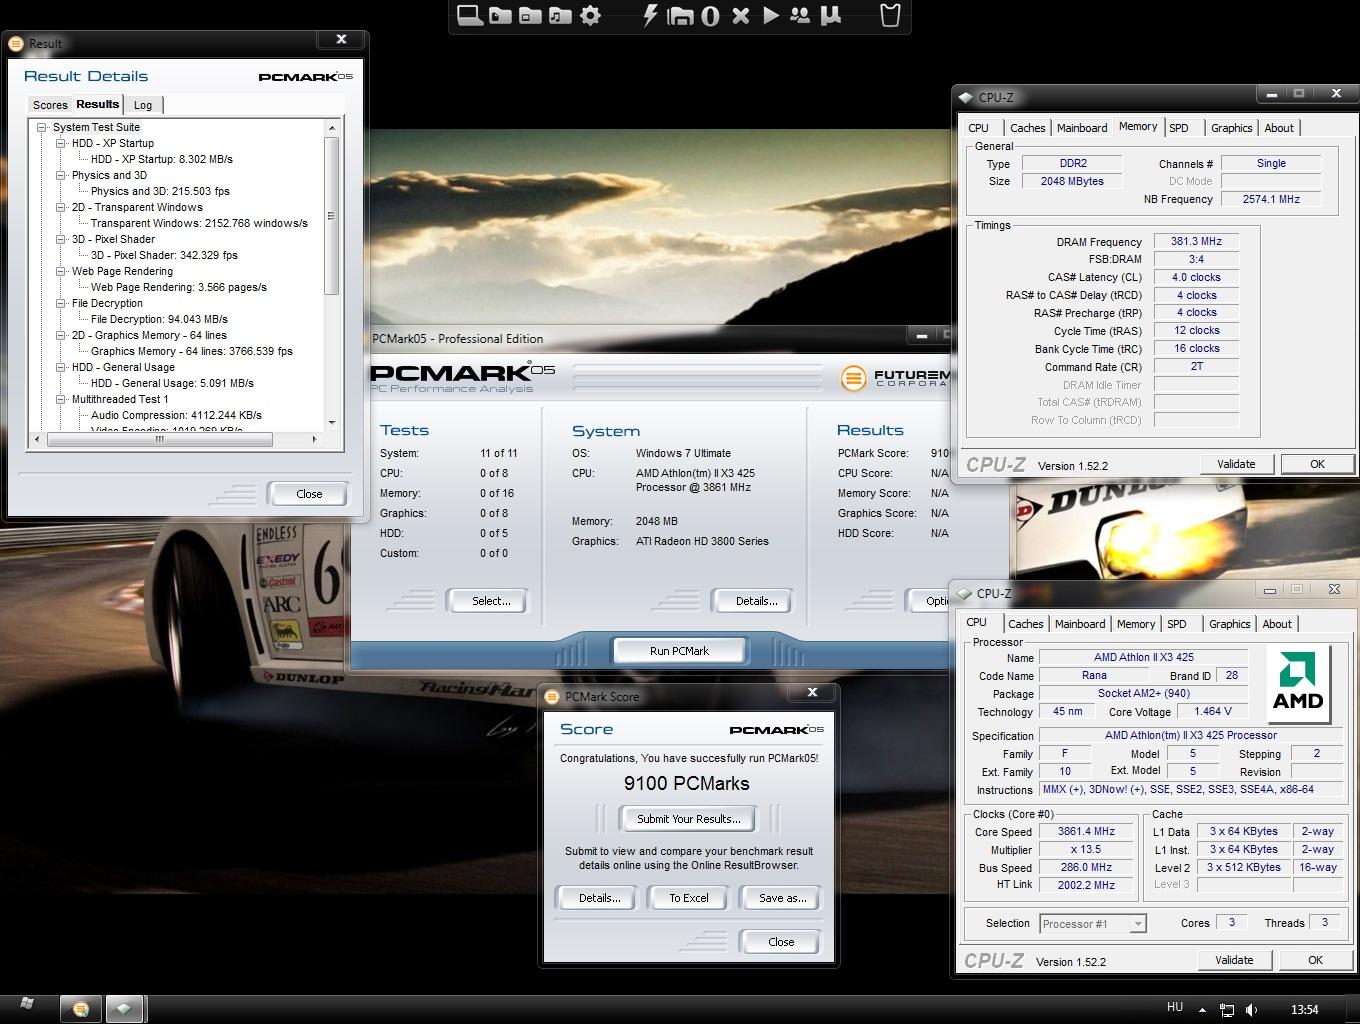Click the down arrow of the results tree scrollbar
The height and width of the screenshot is (1024, 1360).
332,423
